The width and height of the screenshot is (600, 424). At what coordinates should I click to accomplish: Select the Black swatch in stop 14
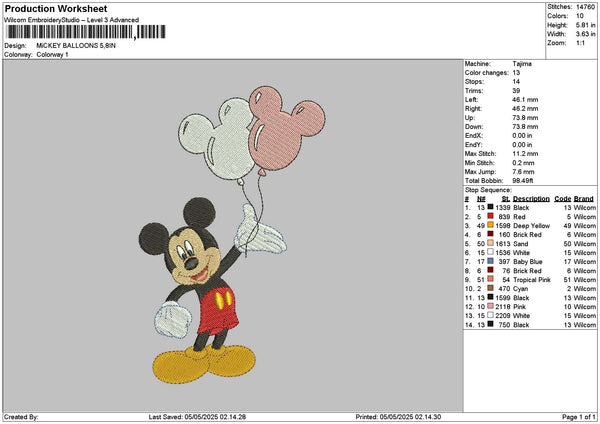click(x=490, y=324)
